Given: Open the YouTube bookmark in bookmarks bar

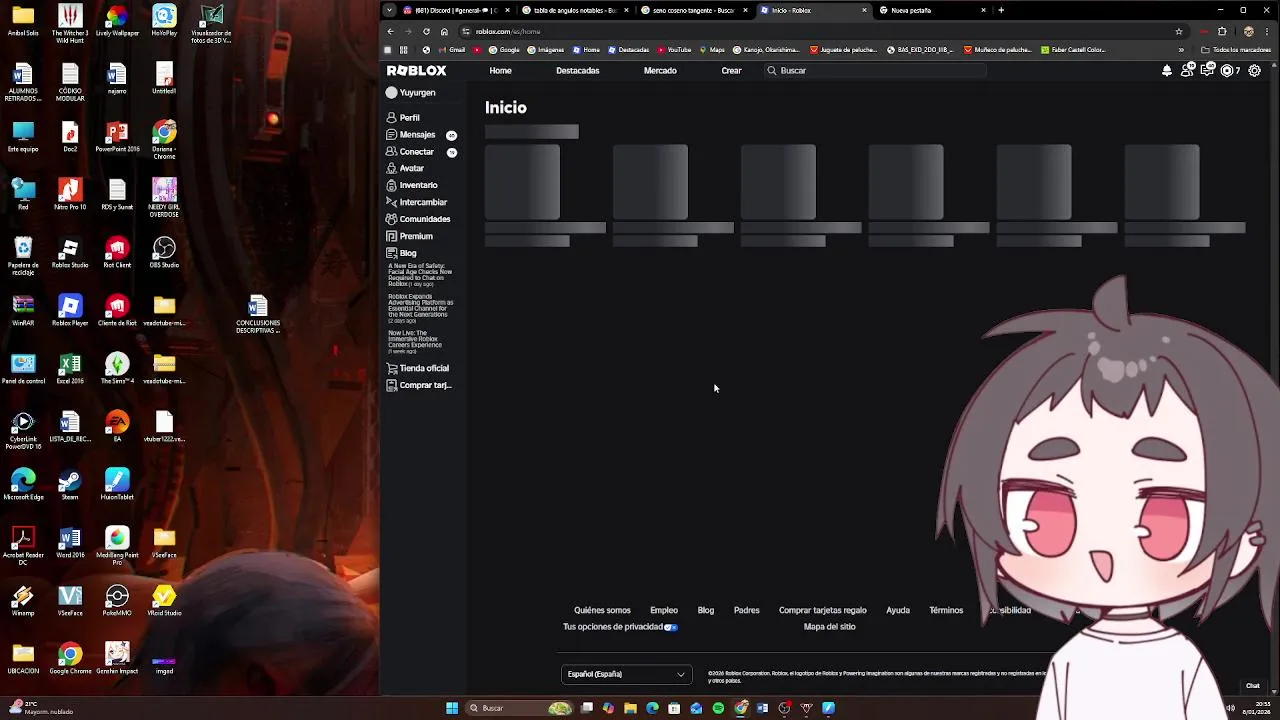Looking at the screenshot, I should tap(674, 50).
